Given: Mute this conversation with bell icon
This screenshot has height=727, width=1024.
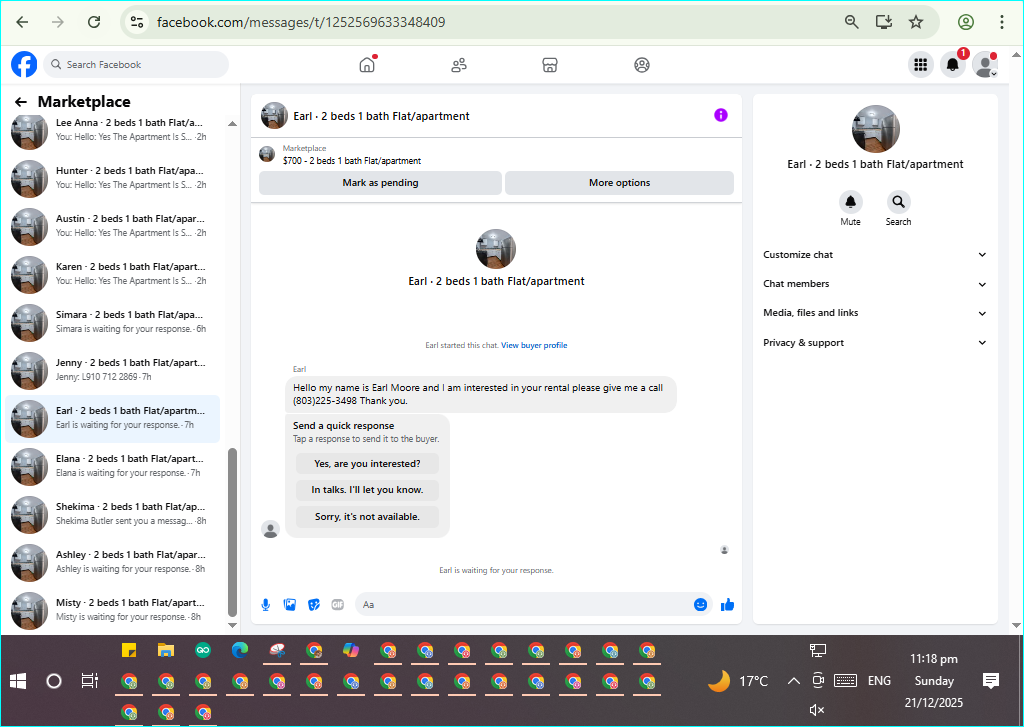Looking at the screenshot, I should click(850, 202).
